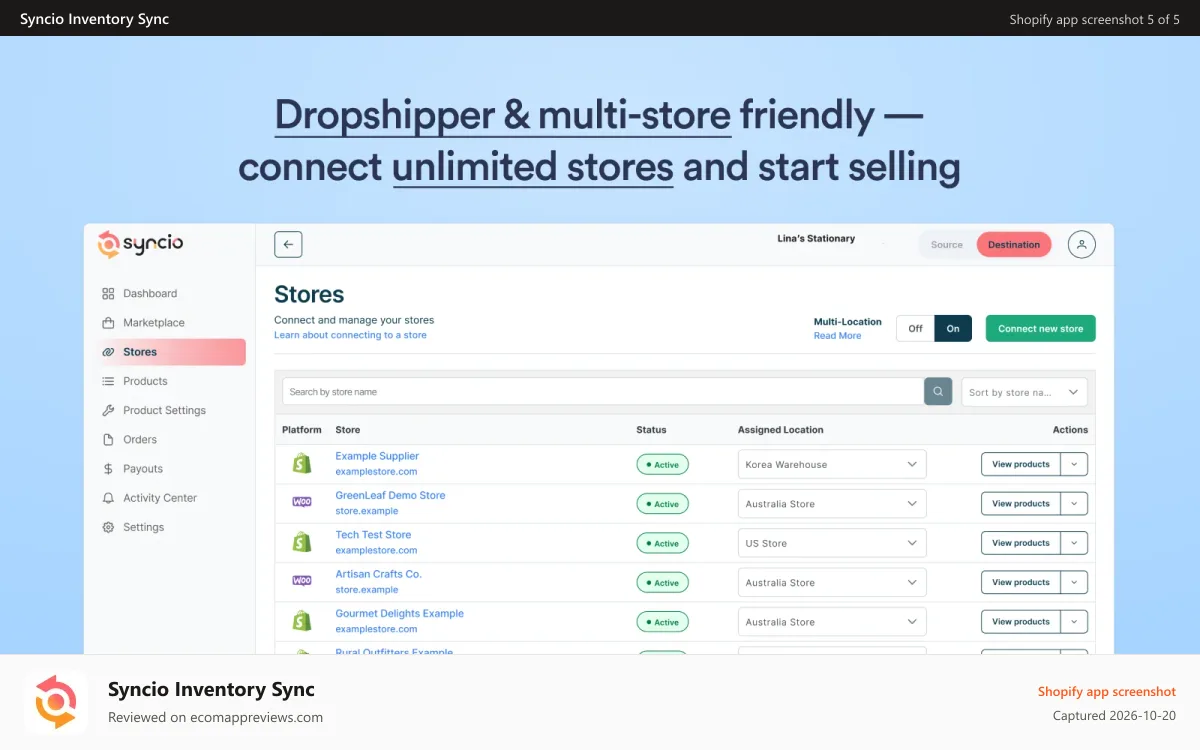This screenshot has height=750, width=1200.
Task: Click the Activity Center bell icon
Action: [108, 498]
